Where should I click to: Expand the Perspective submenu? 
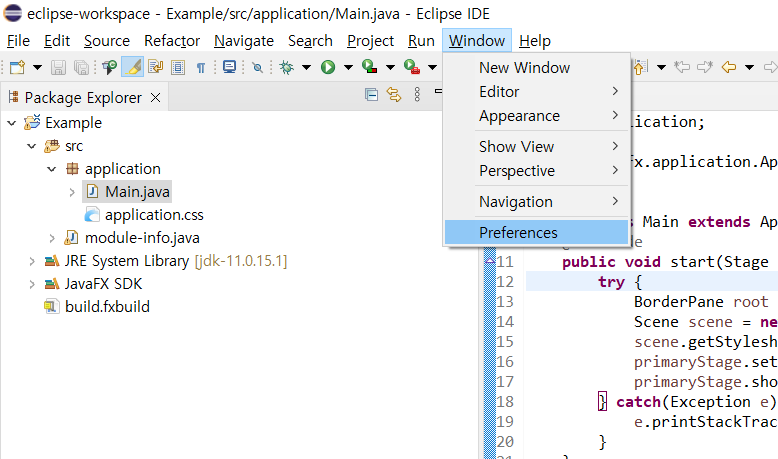pos(536,171)
